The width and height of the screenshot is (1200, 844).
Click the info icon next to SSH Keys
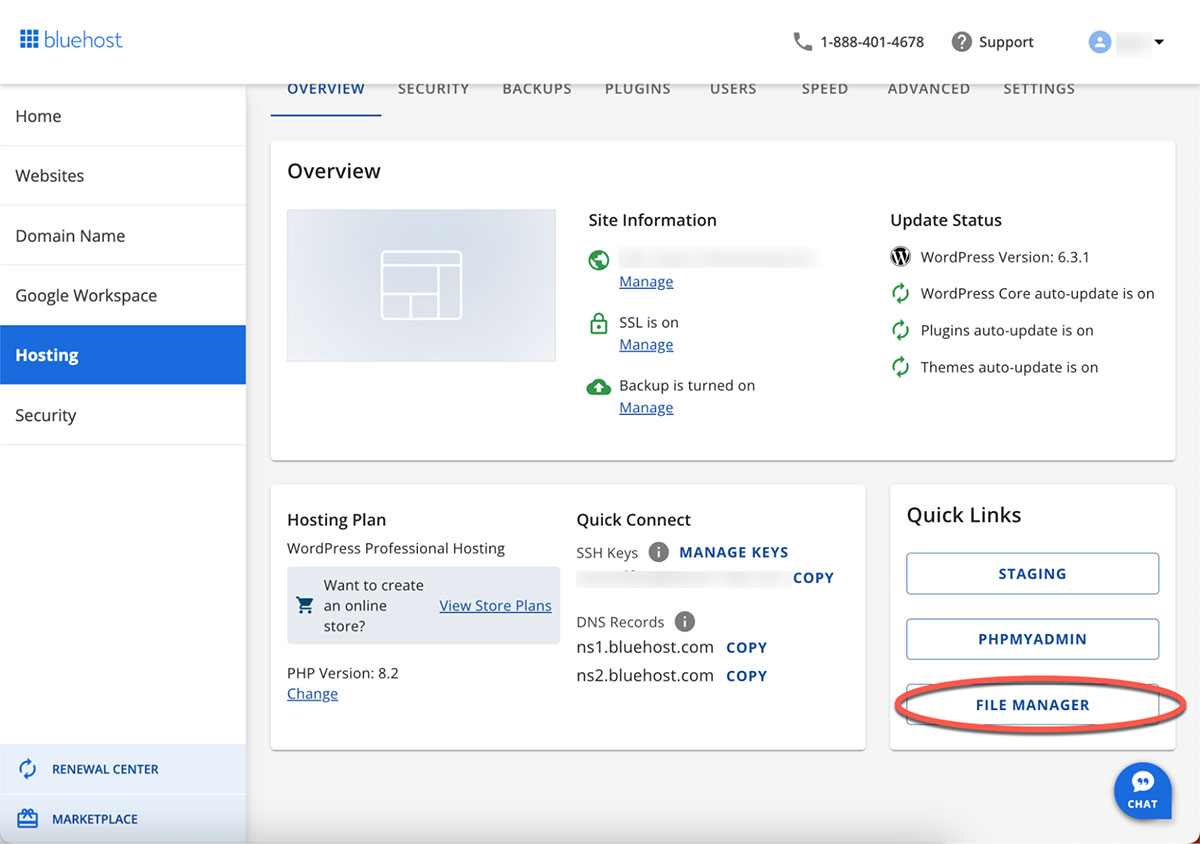[658, 552]
